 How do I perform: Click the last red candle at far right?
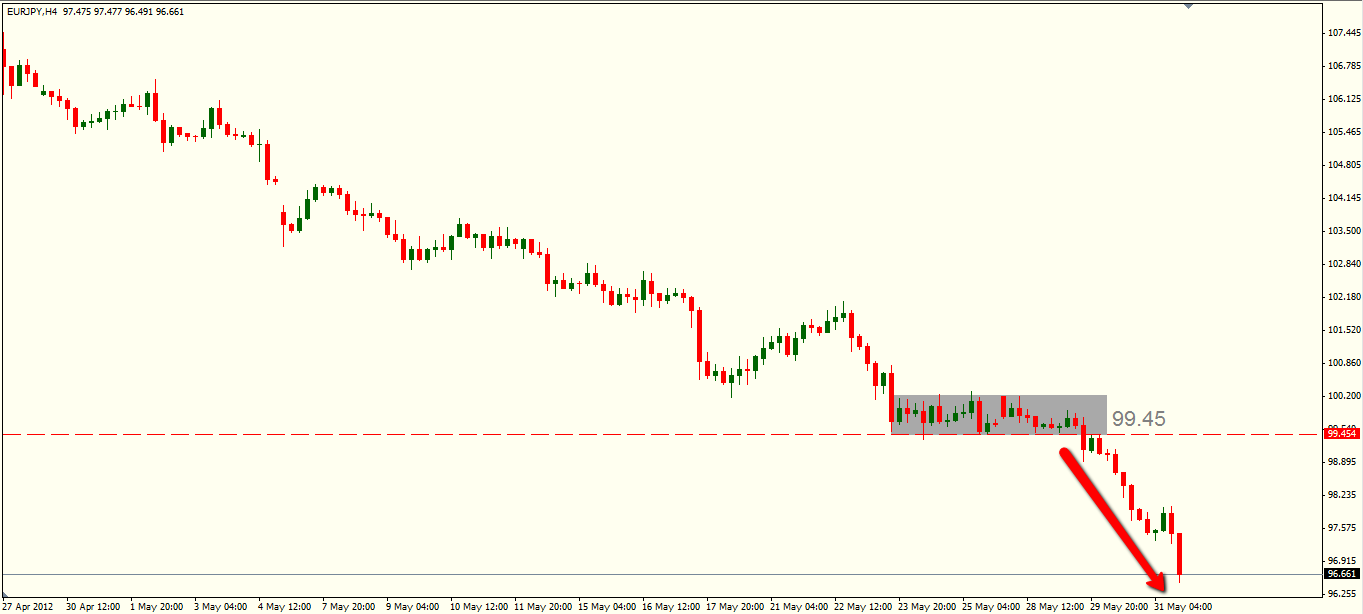tap(1180, 555)
